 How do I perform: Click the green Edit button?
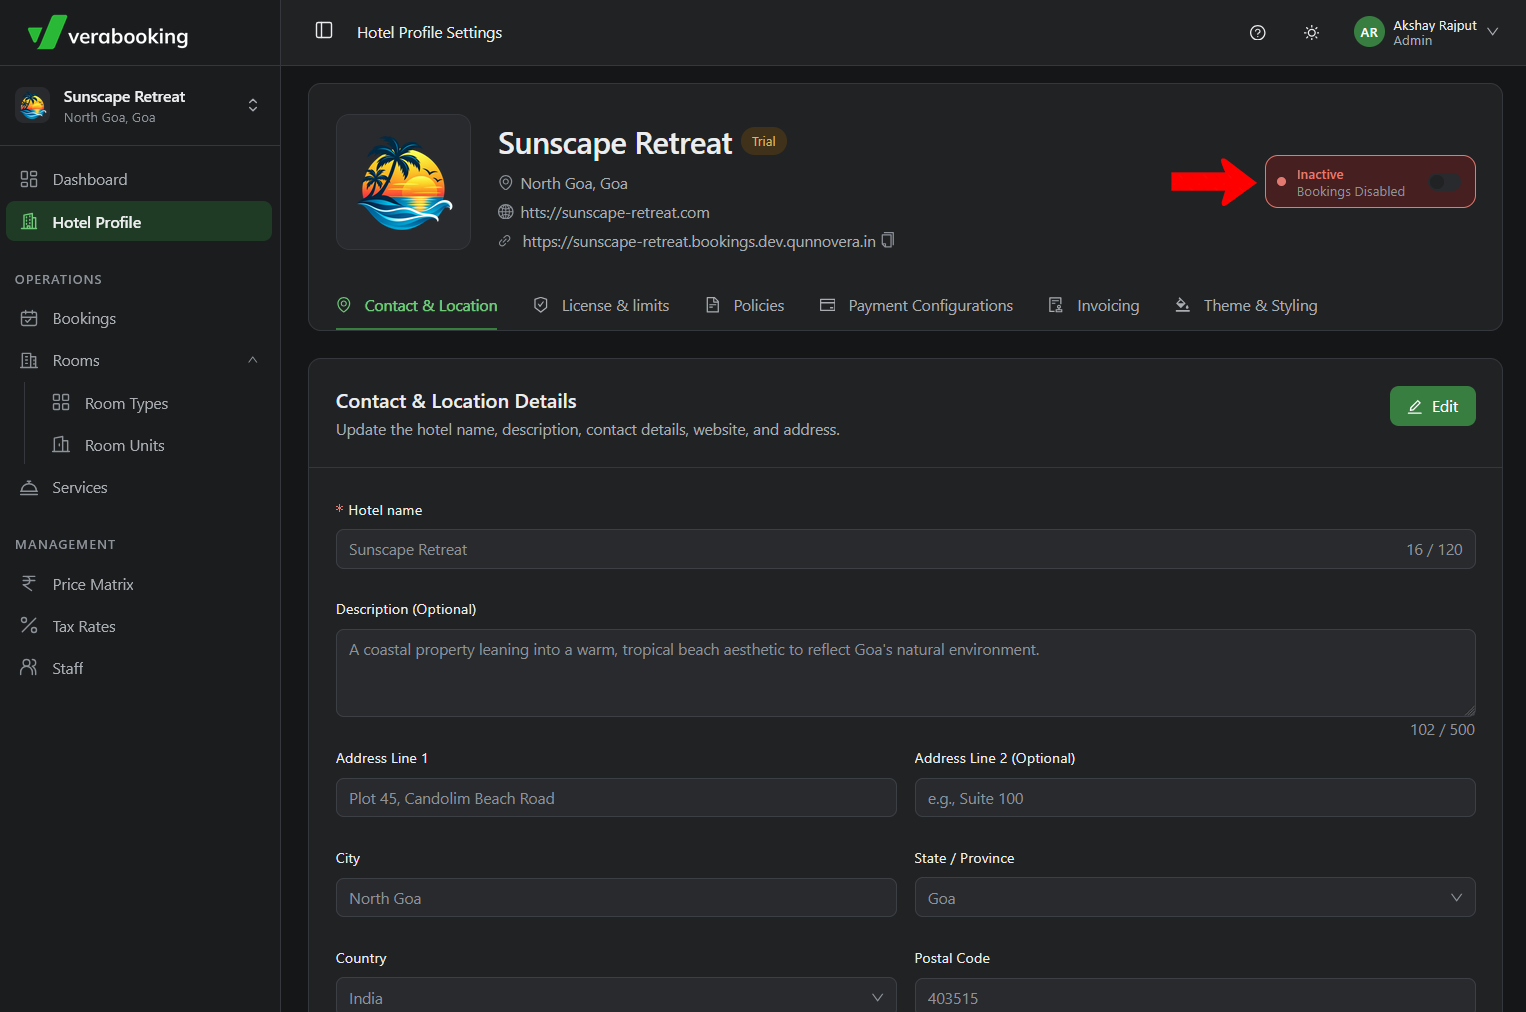coord(1432,406)
